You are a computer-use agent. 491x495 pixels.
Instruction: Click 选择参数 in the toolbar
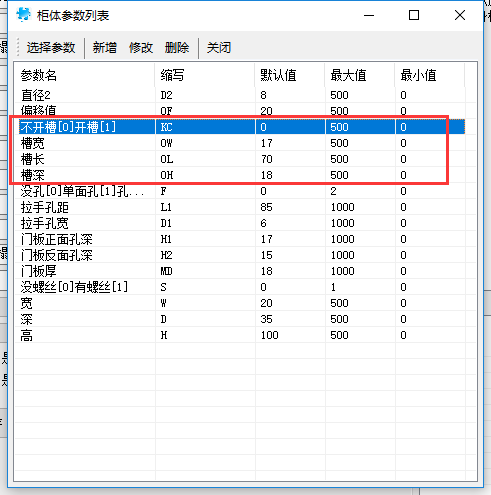(x=51, y=48)
